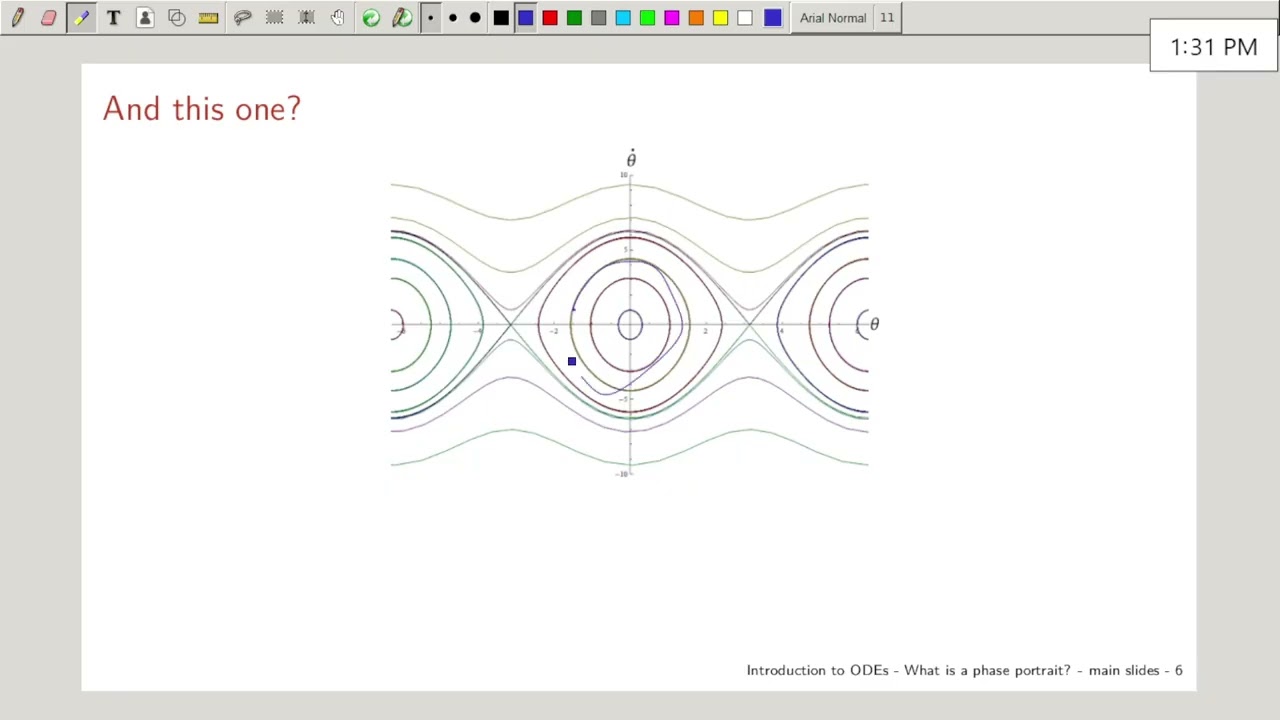Click the 'And this one?' slide title
The image size is (1280, 720).
tap(202, 108)
